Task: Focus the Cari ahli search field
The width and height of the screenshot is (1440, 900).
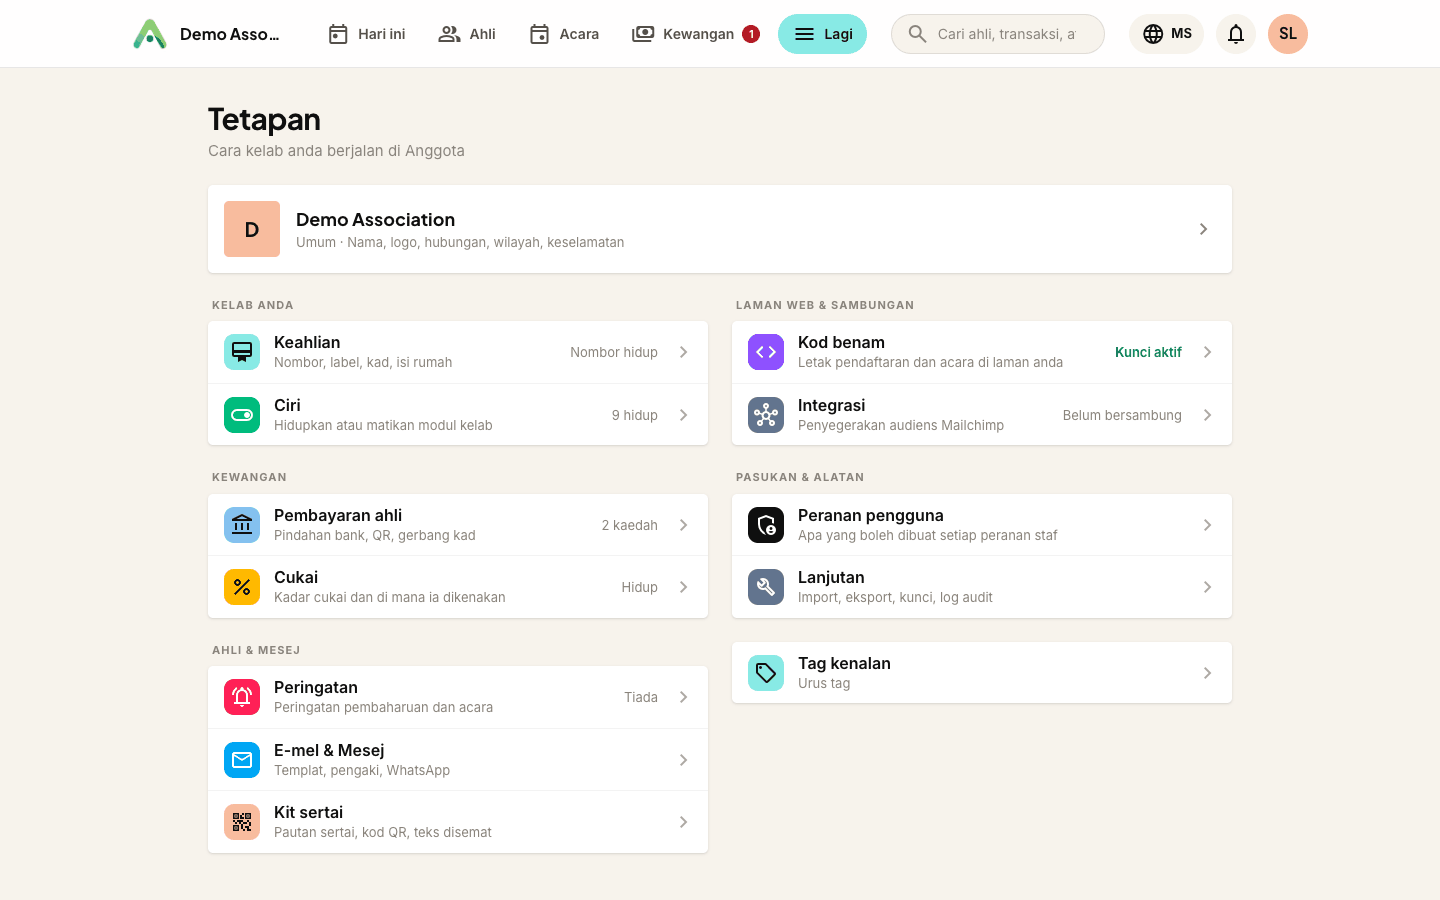Action: coord(998,34)
